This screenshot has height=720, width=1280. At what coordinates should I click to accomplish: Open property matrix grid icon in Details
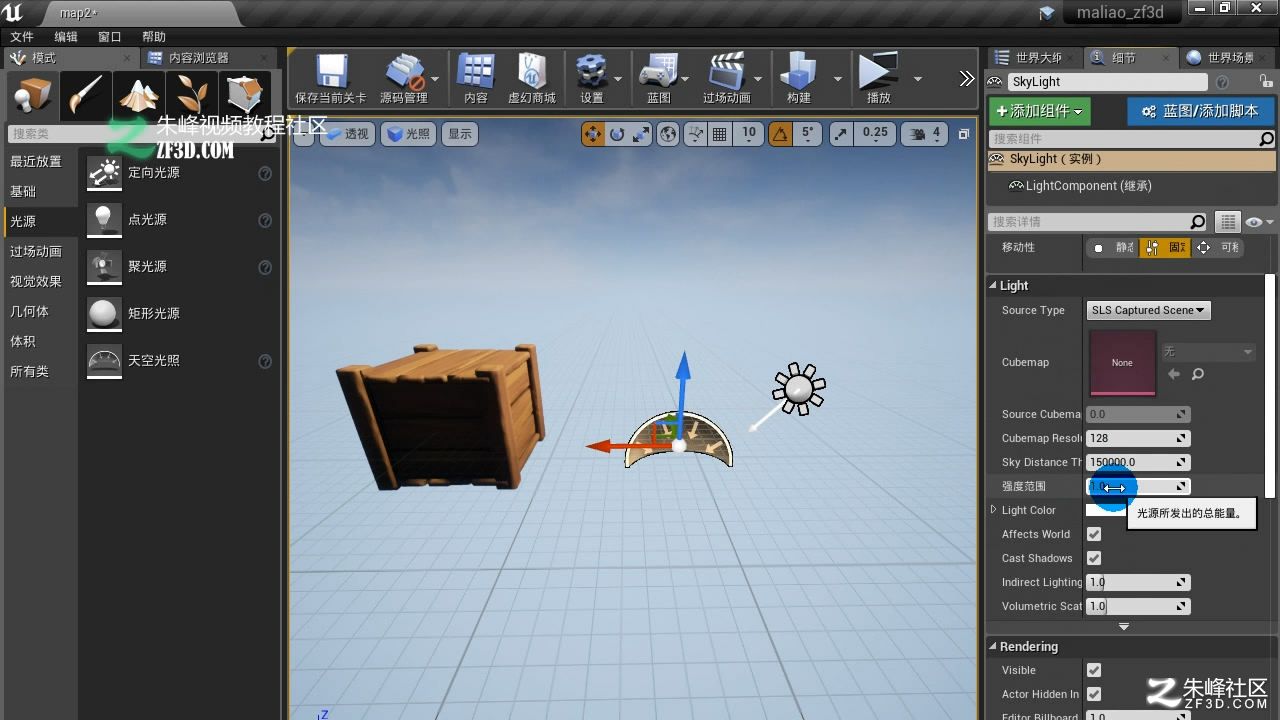(x=1227, y=222)
